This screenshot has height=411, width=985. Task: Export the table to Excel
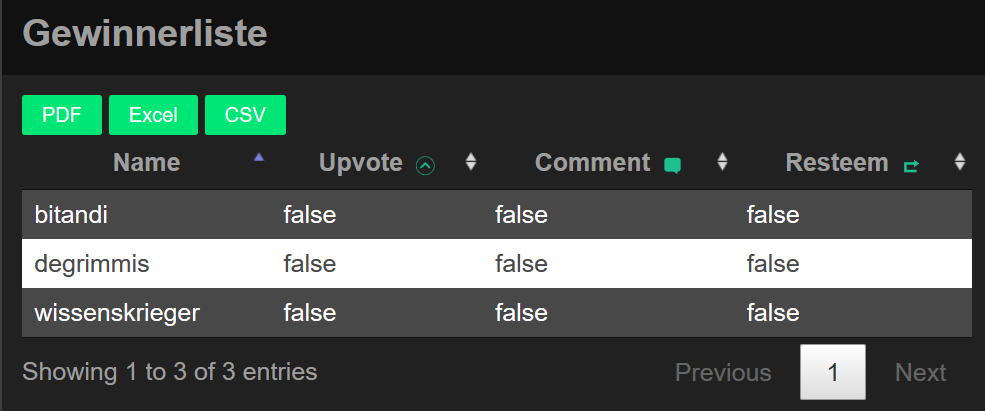tap(153, 115)
